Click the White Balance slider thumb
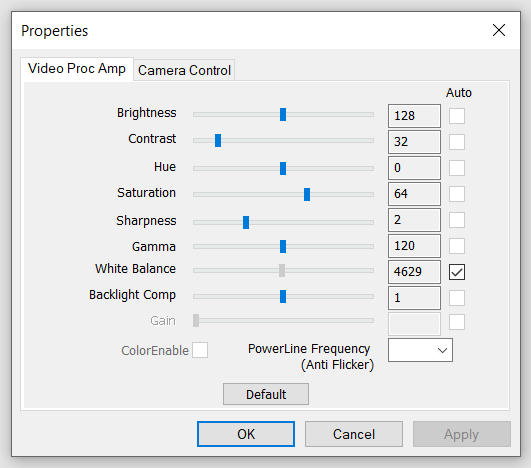Viewport: 531px width, 468px height. tap(282, 271)
